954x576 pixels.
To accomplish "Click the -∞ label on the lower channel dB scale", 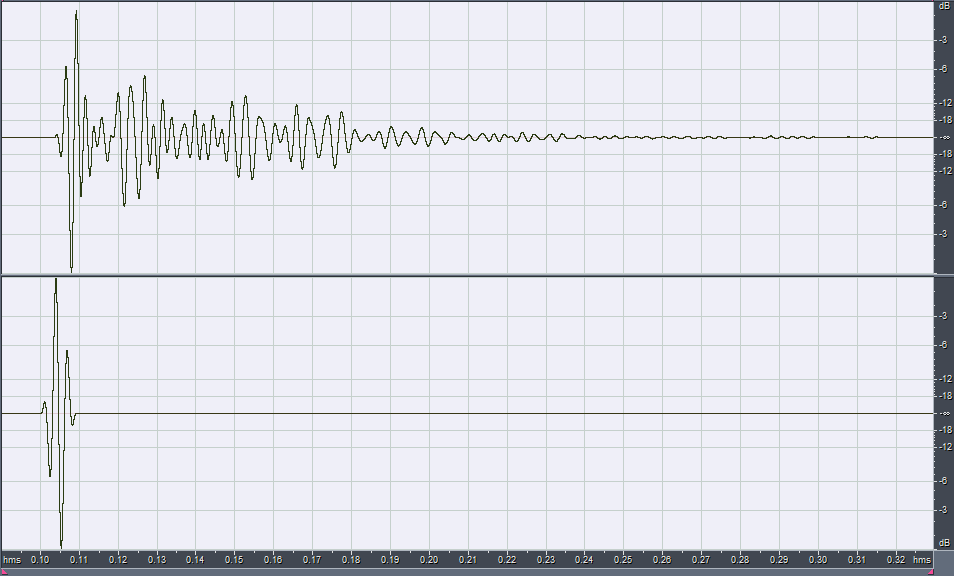I will tap(945, 414).
